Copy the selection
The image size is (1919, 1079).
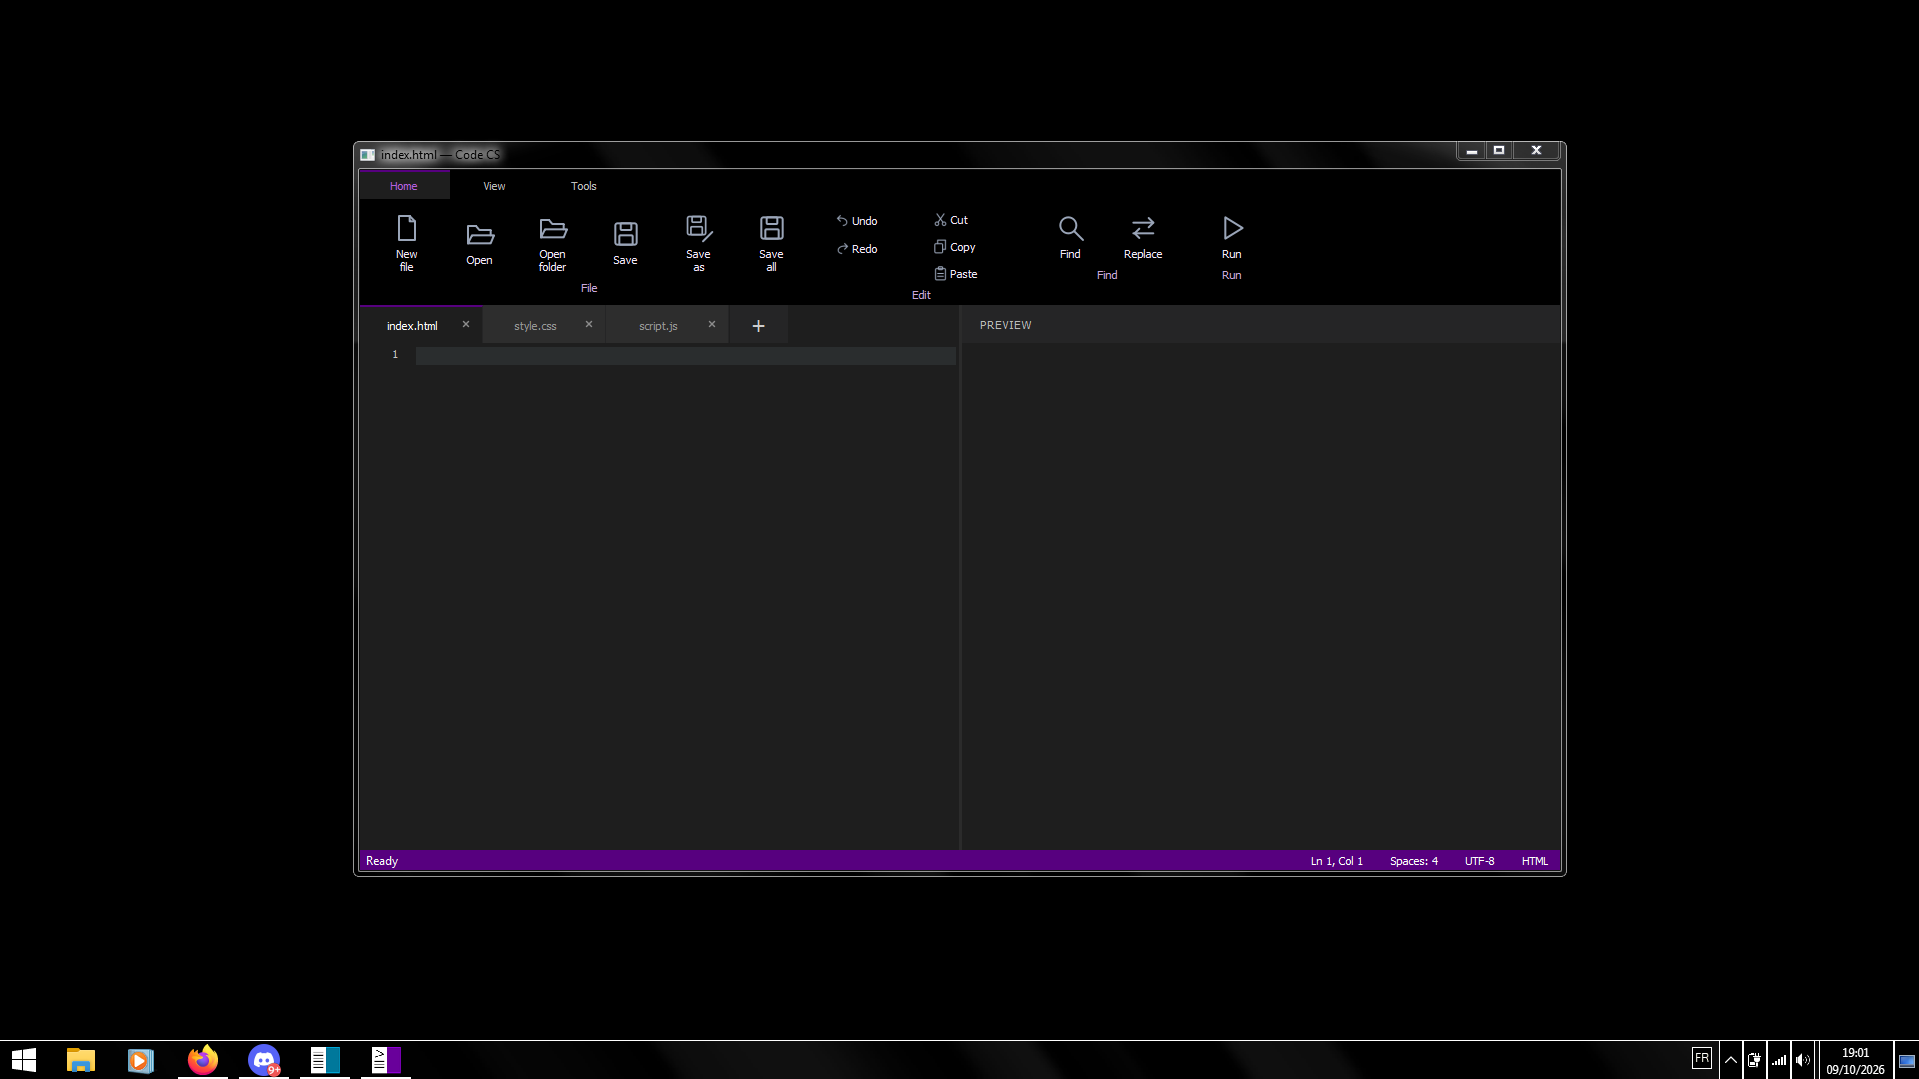pyautogui.click(x=955, y=247)
